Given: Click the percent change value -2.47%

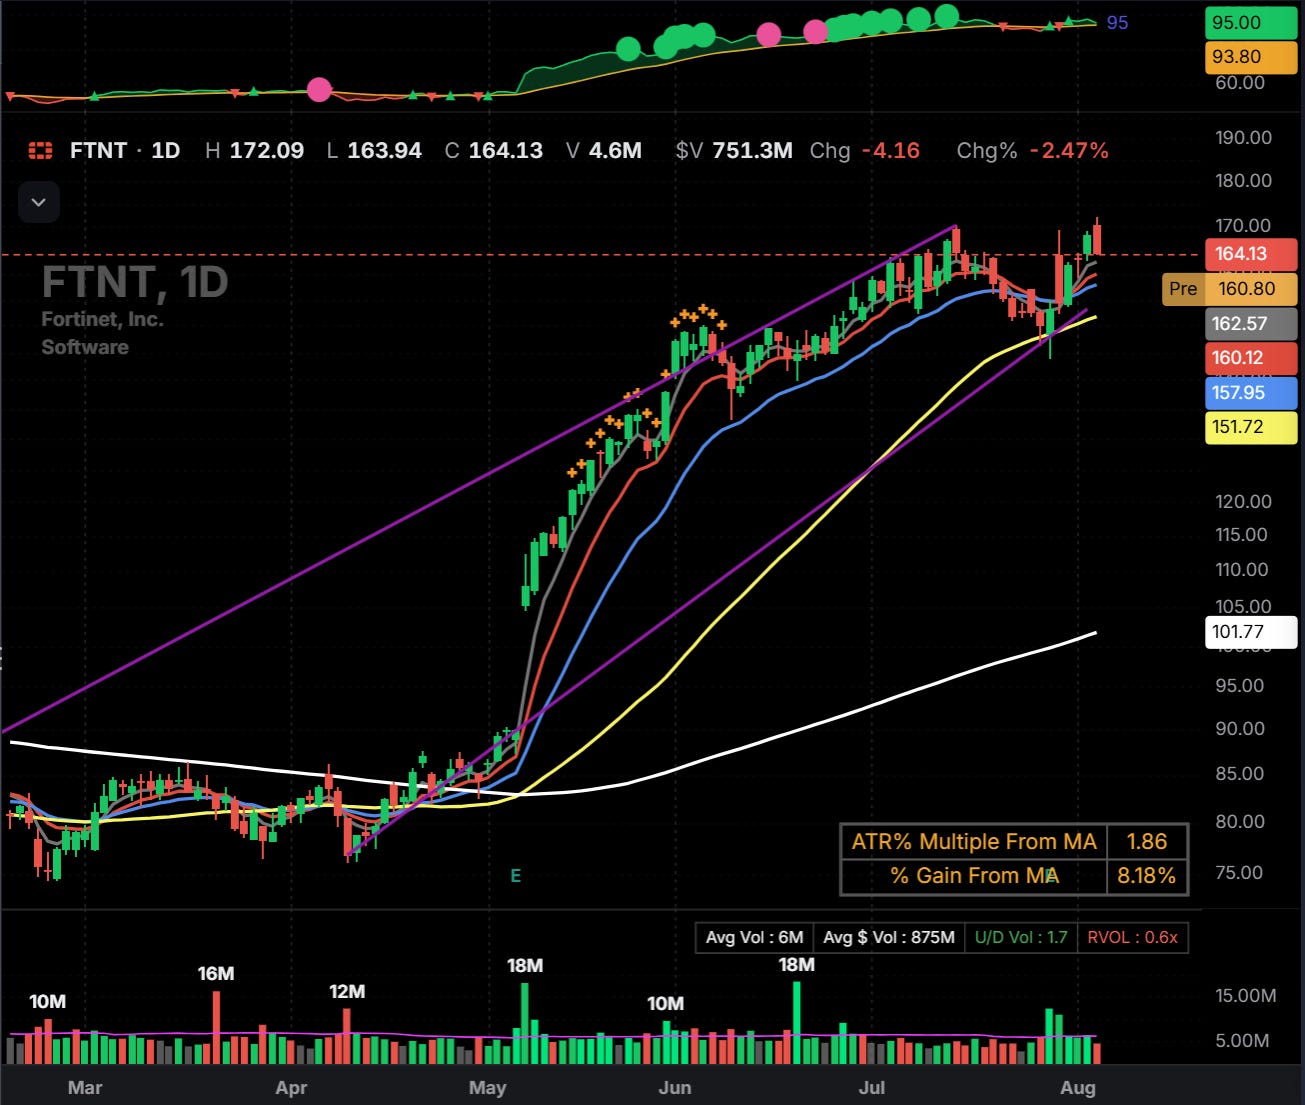Looking at the screenshot, I should click(x=1069, y=151).
